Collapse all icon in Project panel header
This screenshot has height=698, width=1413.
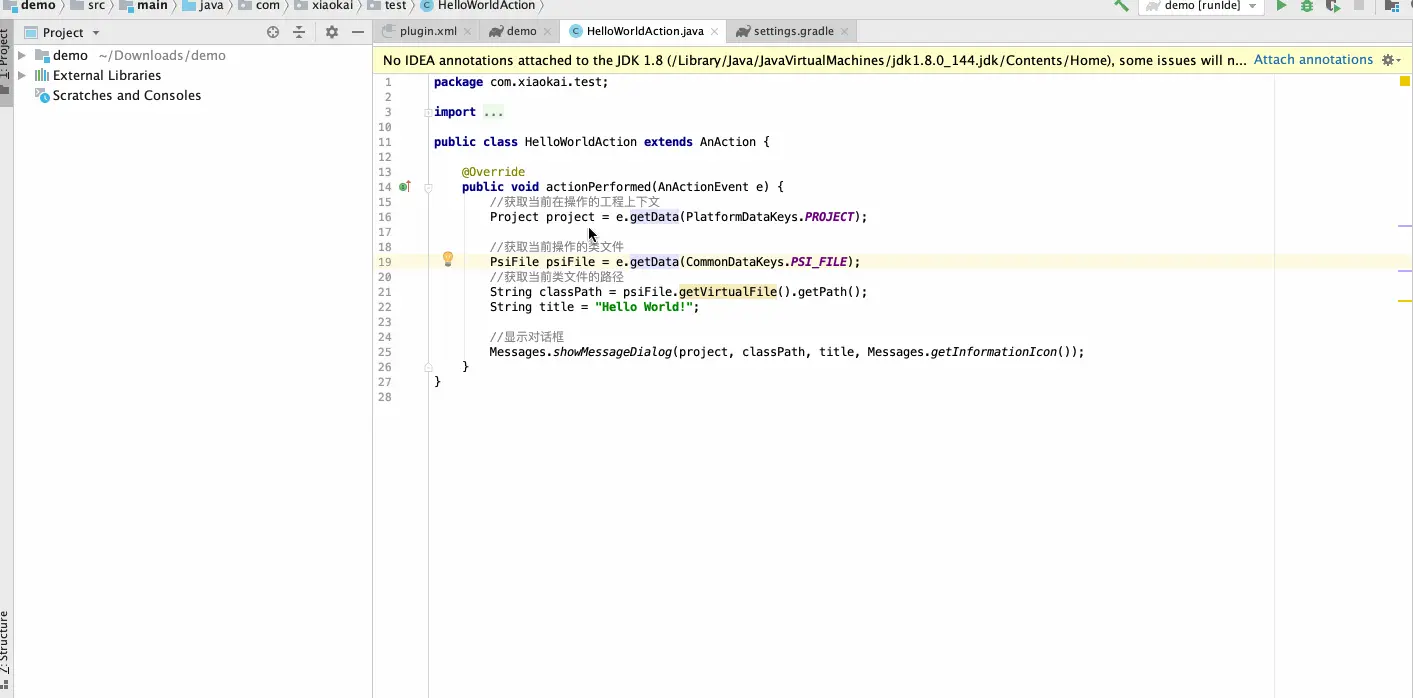pyautogui.click(x=299, y=32)
